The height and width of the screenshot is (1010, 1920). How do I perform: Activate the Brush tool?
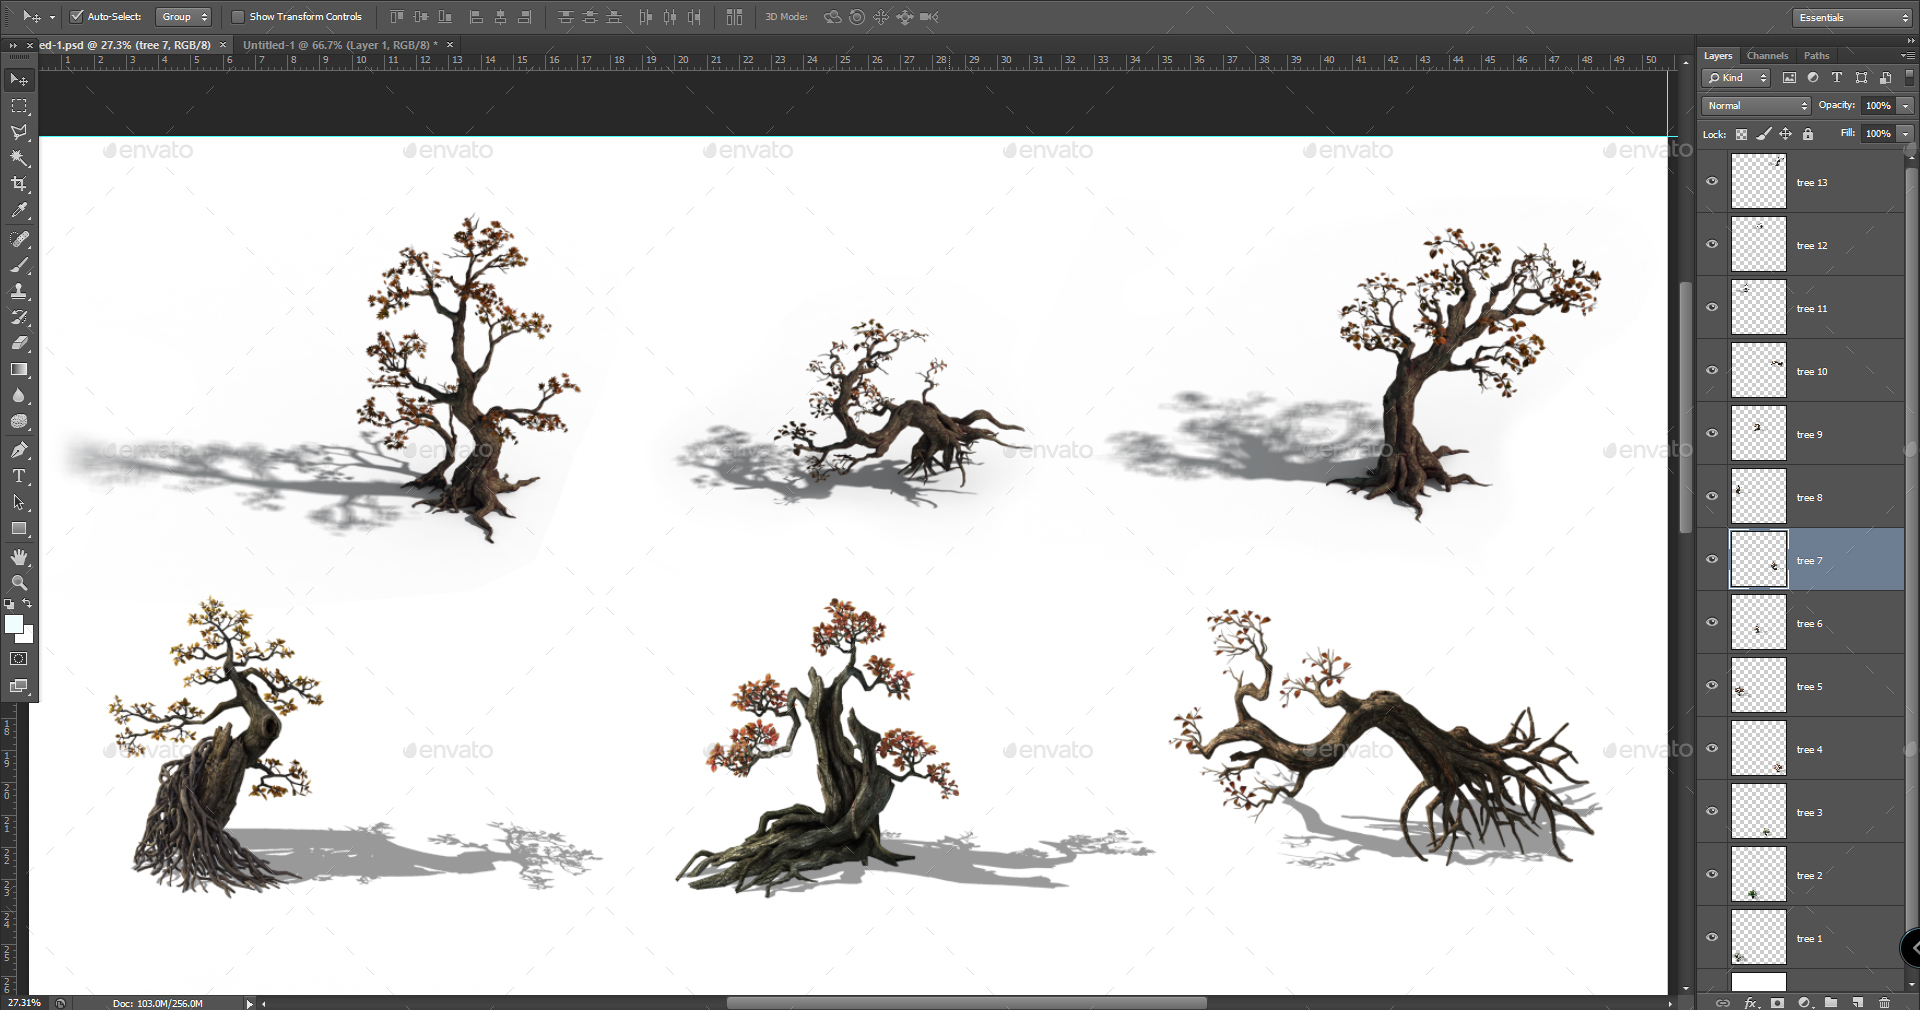(x=19, y=266)
